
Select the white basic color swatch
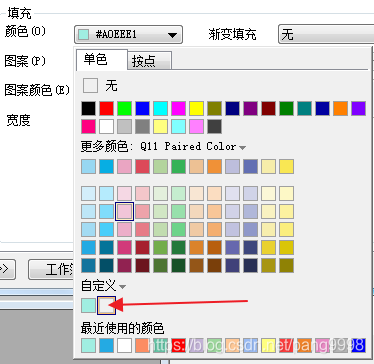pos(106,127)
